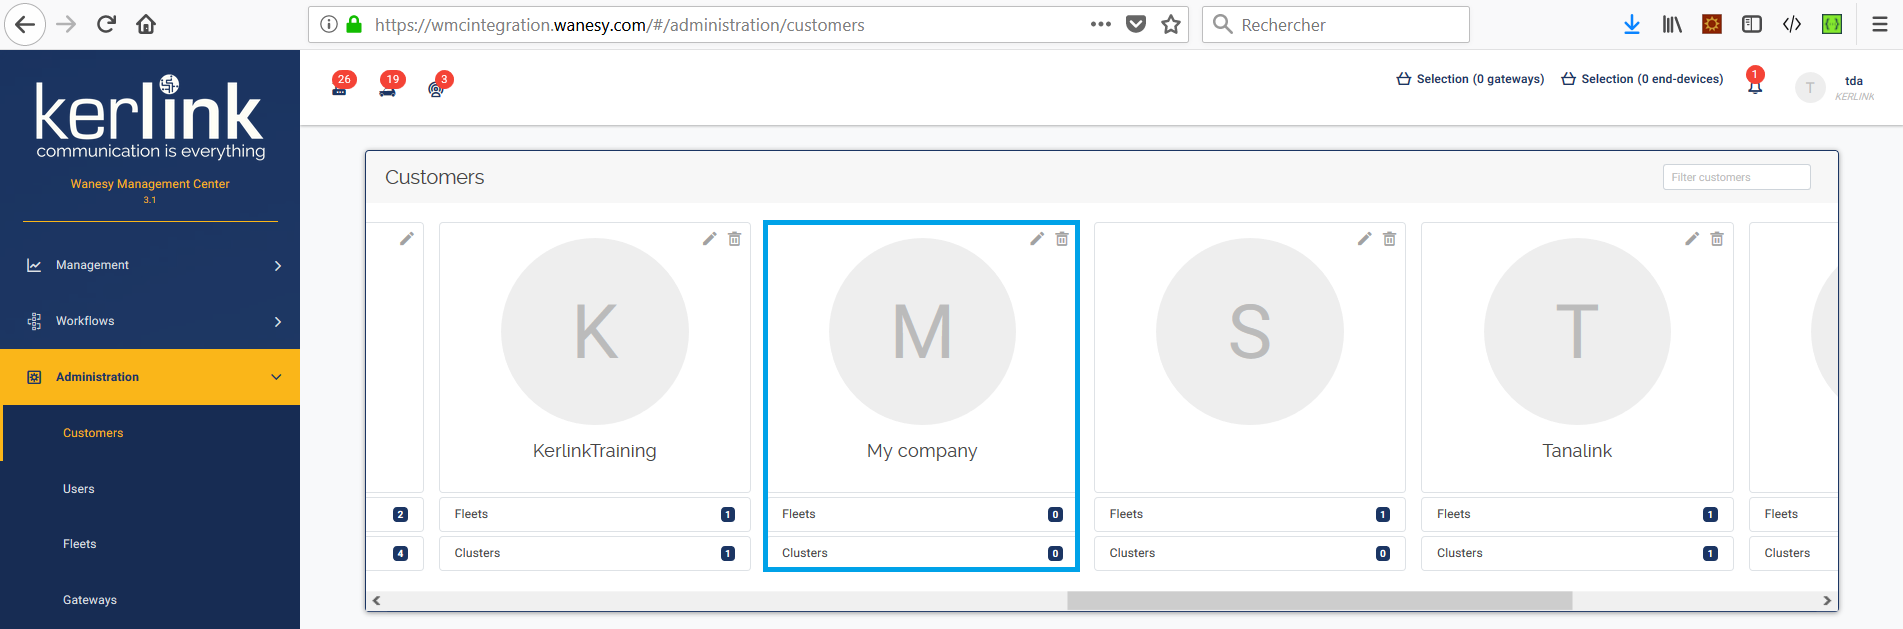
Task: Select the My company avatar thumbnail
Action: (922, 331)
